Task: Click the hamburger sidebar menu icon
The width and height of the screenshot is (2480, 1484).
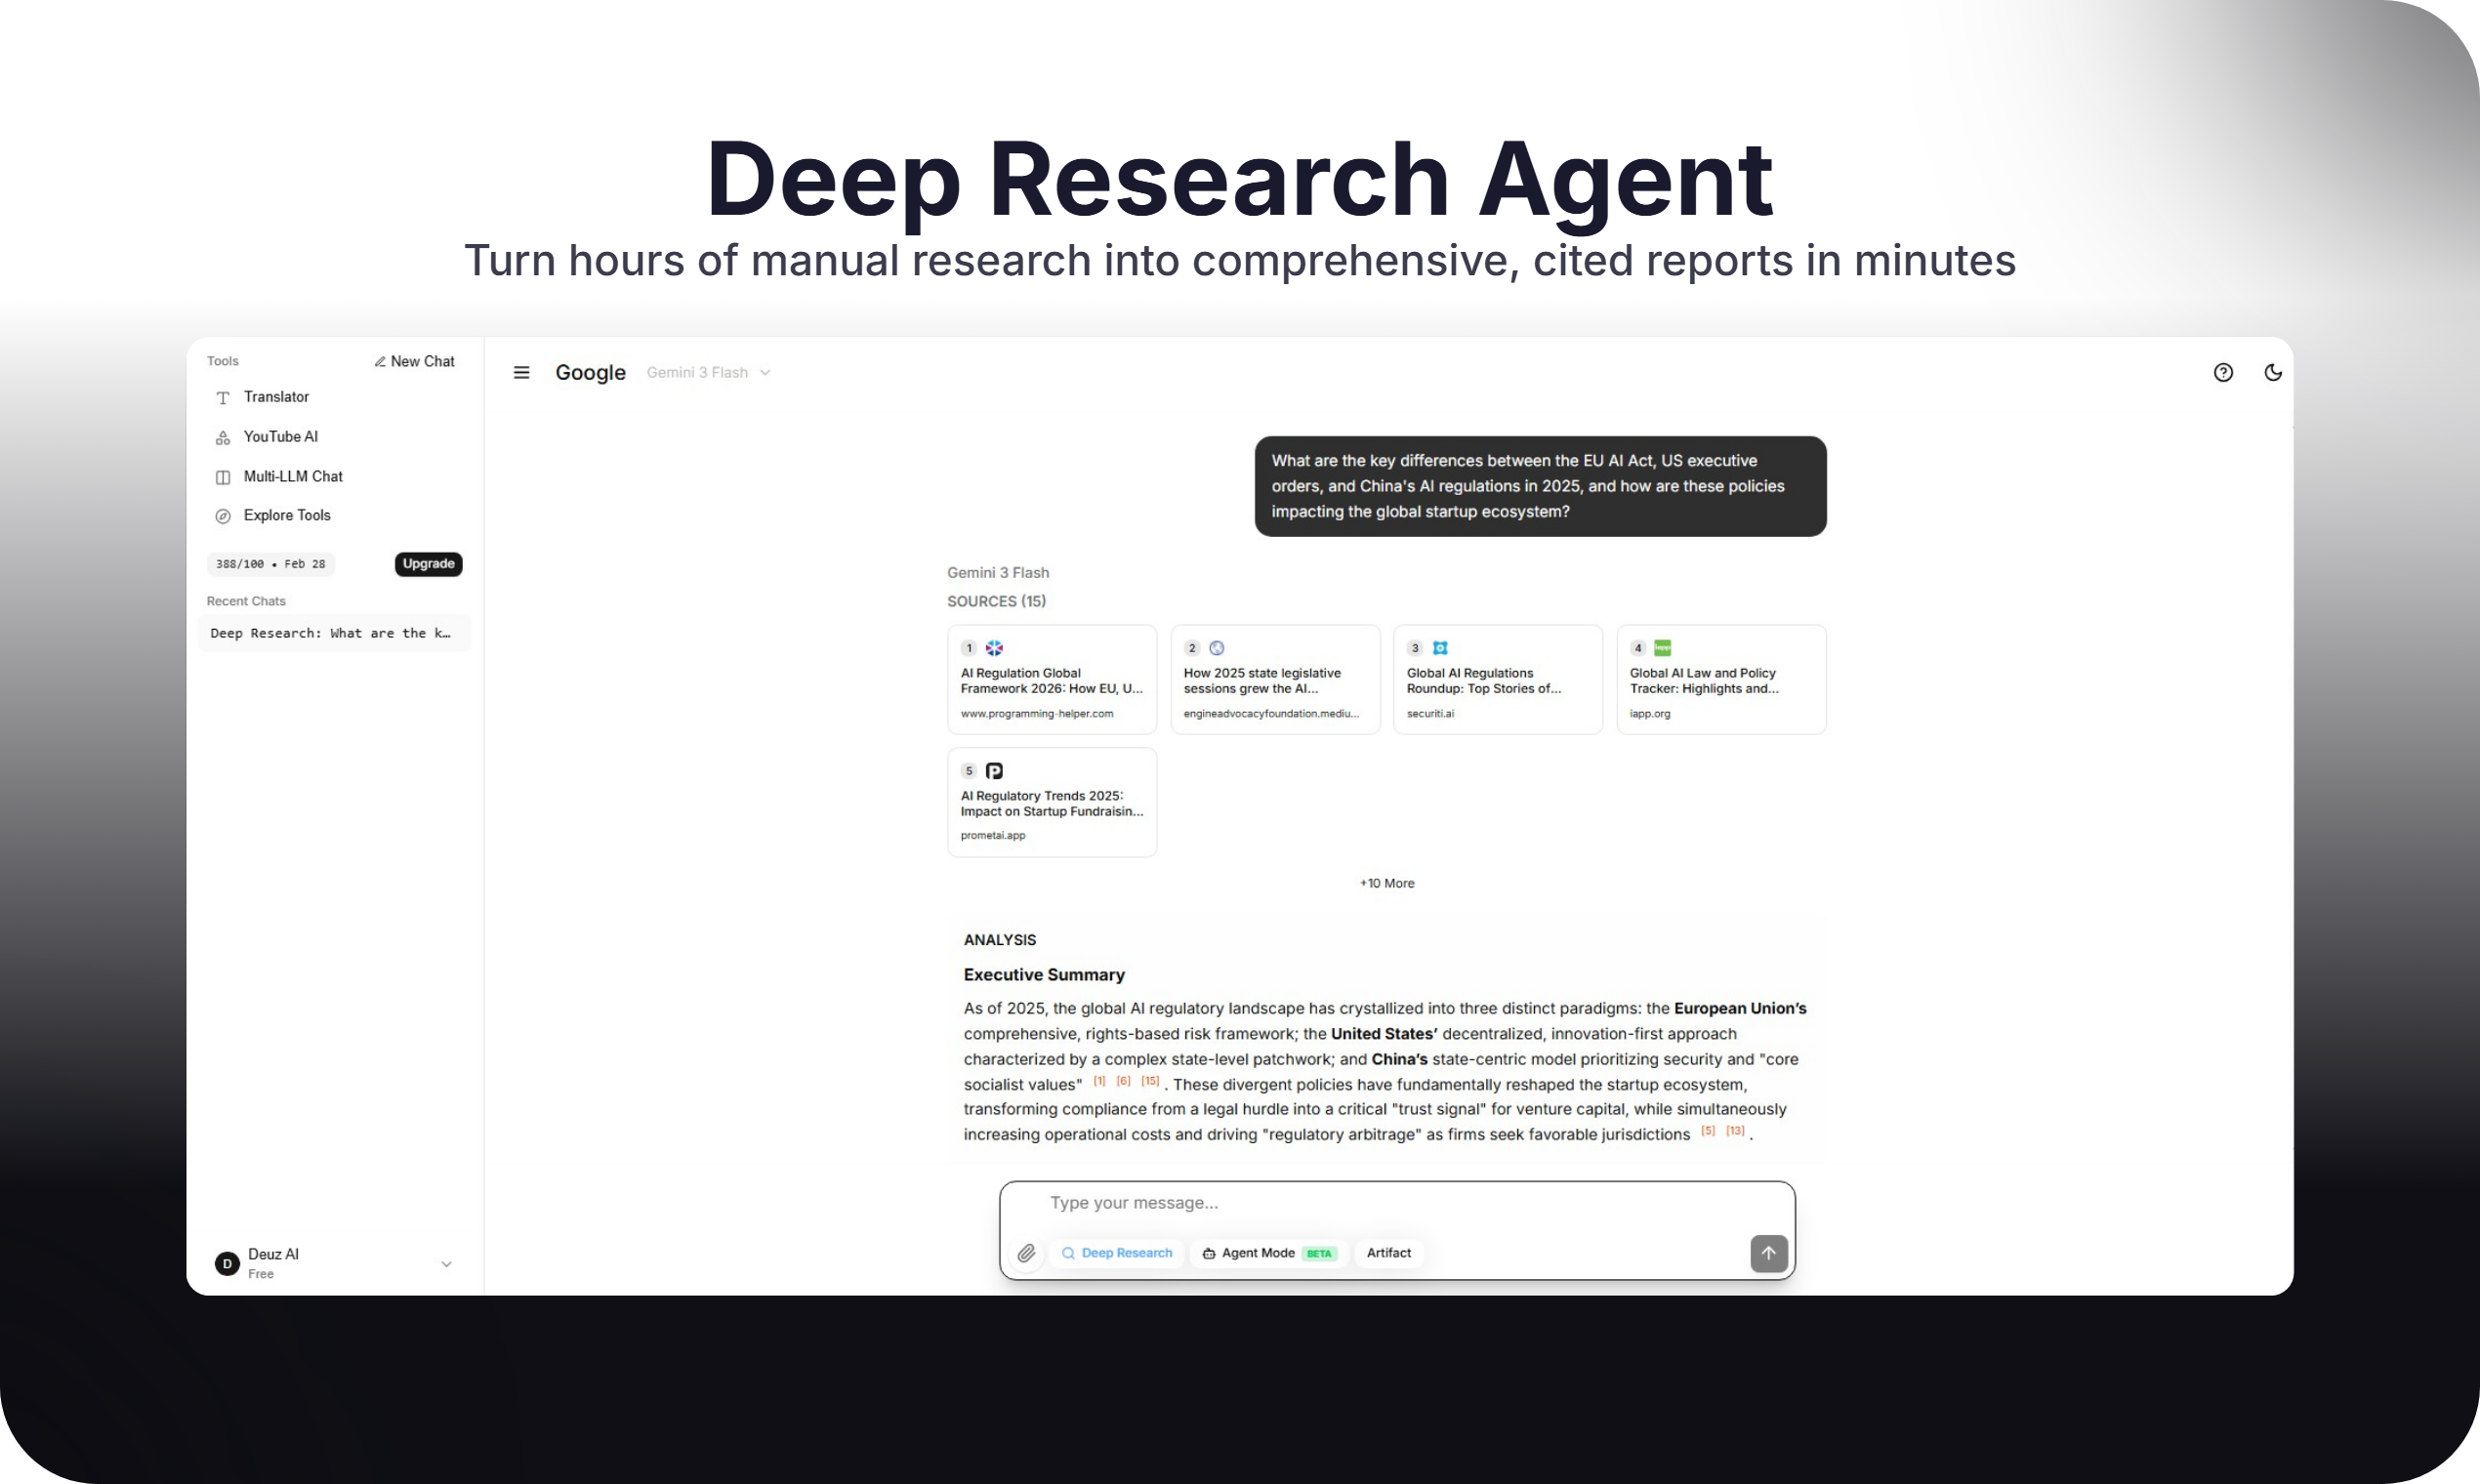Action: click(x=521, y=372)
